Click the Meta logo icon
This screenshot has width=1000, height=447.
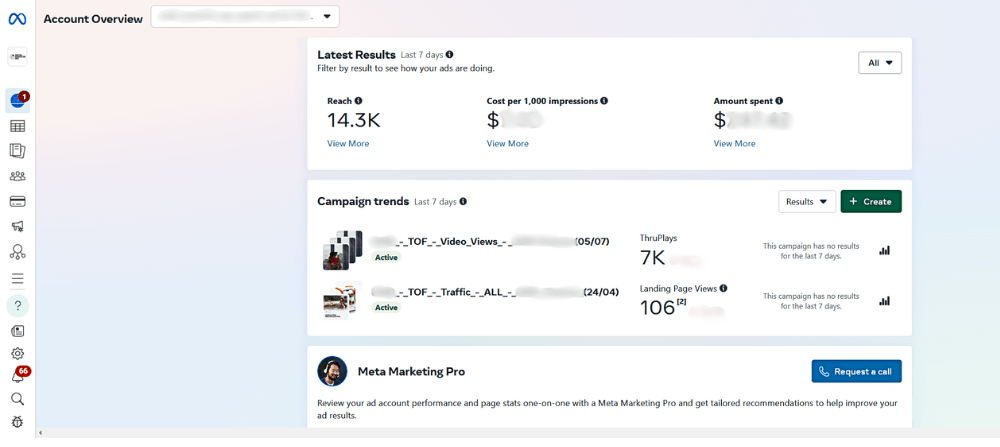[17, 19]
